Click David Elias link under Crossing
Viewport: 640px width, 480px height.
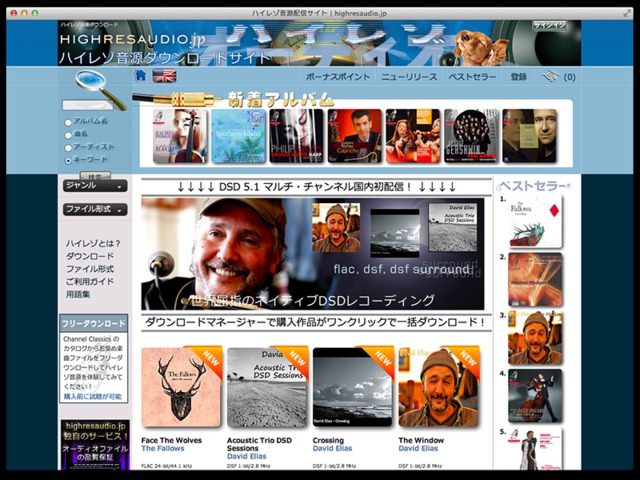(332, 448)
